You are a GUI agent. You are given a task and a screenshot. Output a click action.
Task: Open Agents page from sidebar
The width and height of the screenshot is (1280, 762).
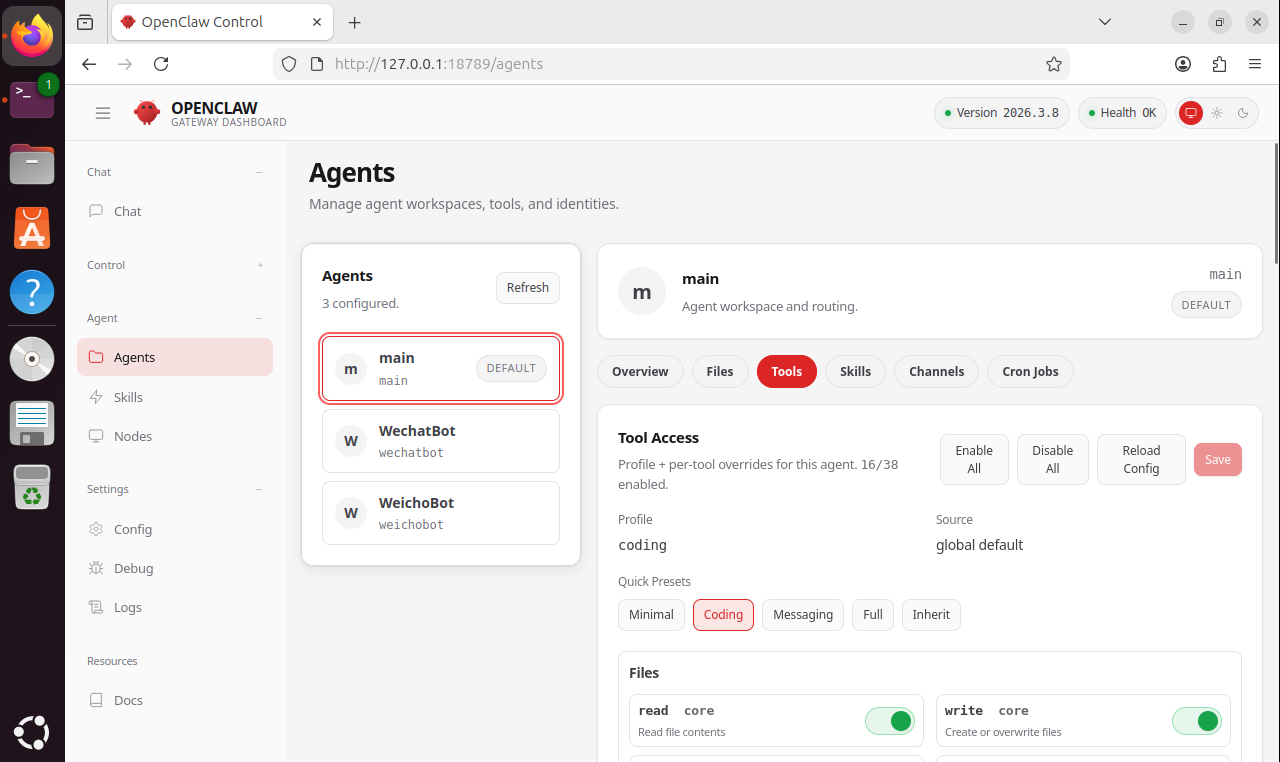tap(175, 357)
